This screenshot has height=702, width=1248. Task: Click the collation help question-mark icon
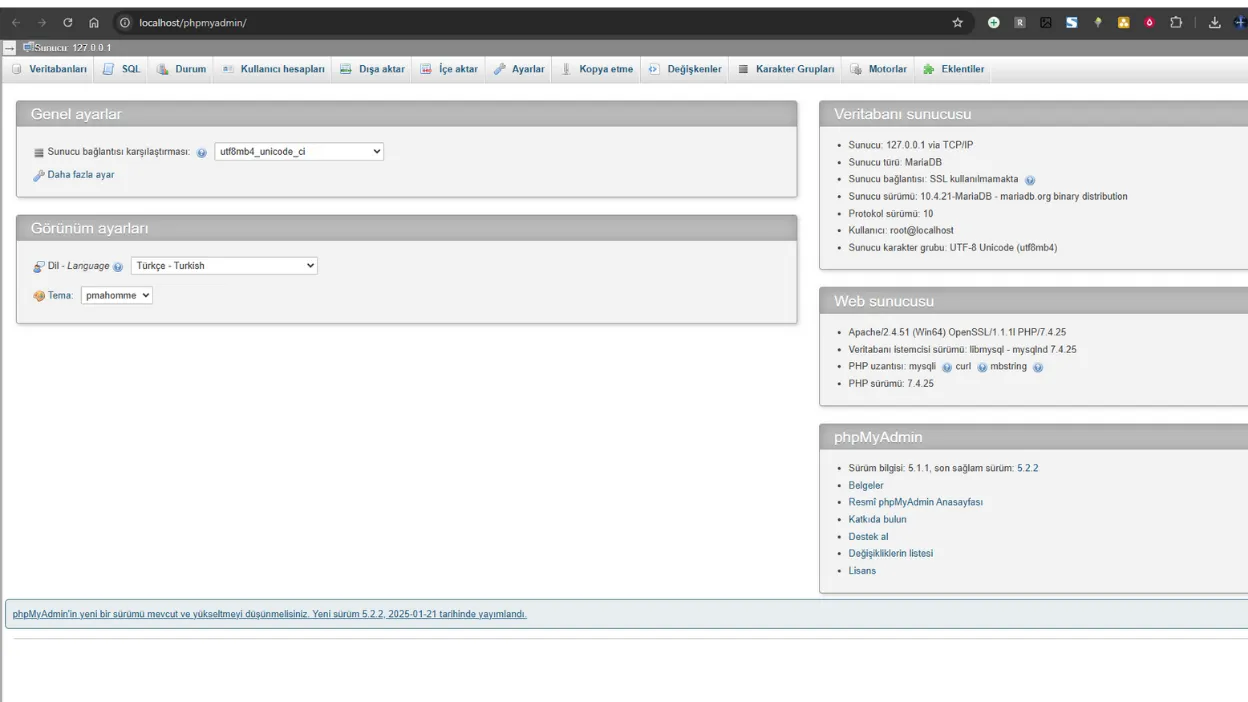[x=202, y=153]
